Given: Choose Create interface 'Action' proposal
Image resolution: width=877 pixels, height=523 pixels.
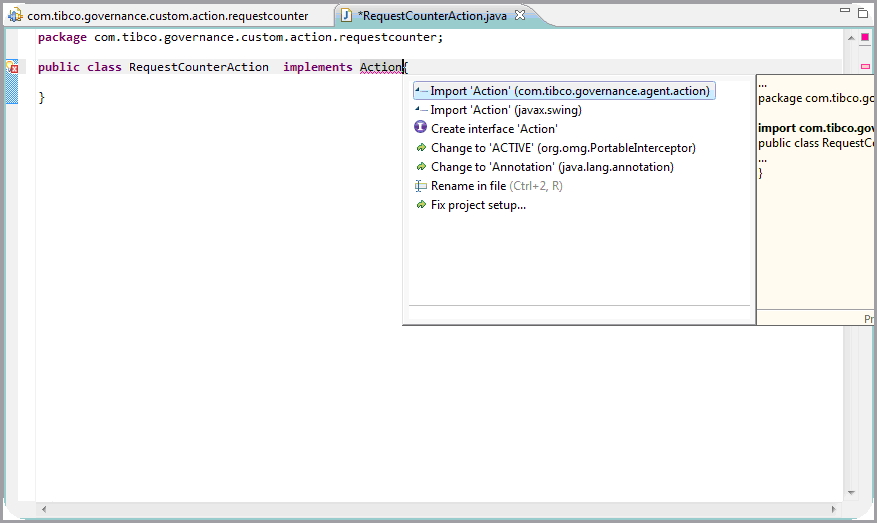Looking at the screenshot, I should click(494, 129).
